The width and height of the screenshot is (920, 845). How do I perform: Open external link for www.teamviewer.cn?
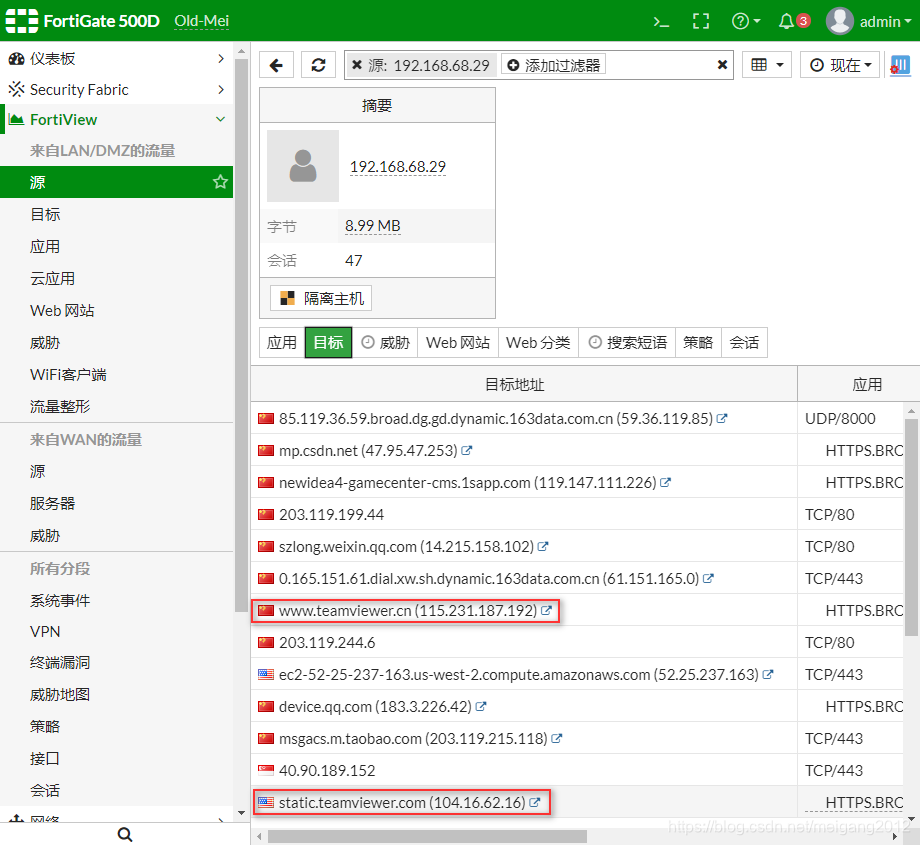(x=546, y=610)
